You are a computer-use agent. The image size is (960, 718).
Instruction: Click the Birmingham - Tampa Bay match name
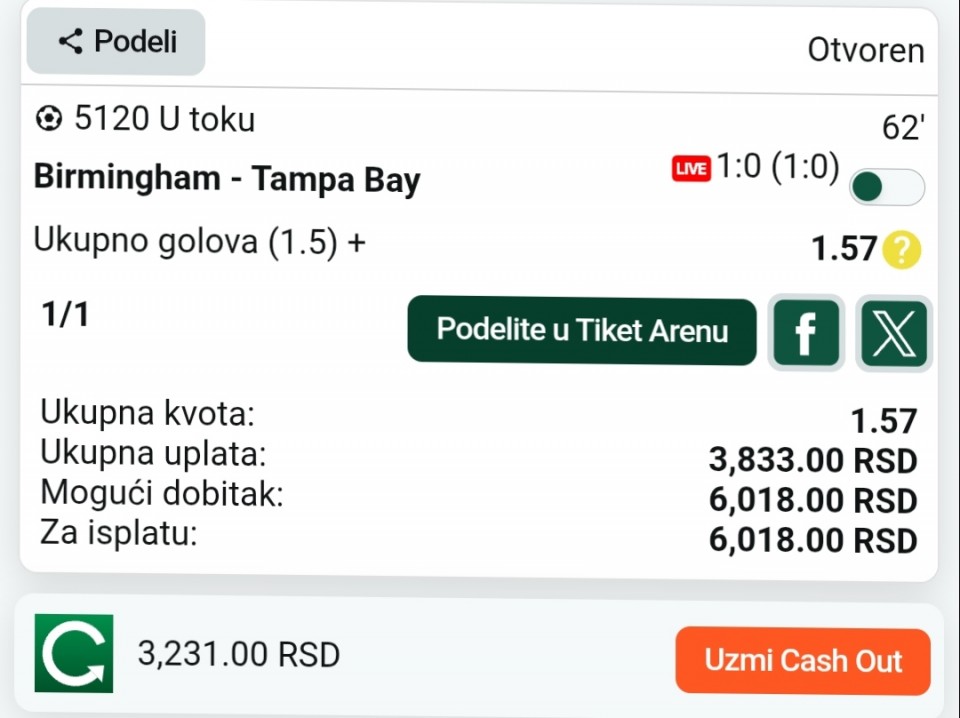click(227, 178)
